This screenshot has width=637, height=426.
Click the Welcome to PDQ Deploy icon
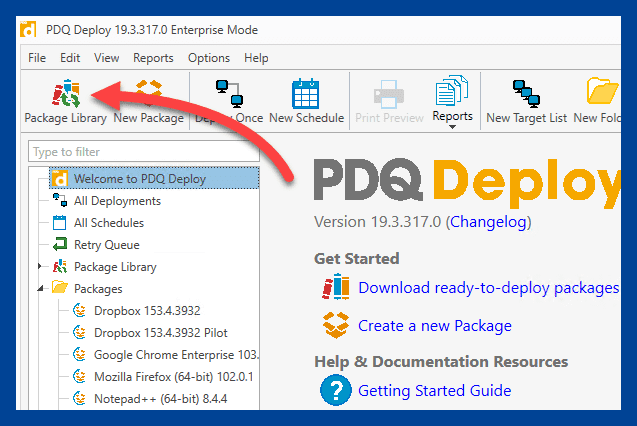60,178
